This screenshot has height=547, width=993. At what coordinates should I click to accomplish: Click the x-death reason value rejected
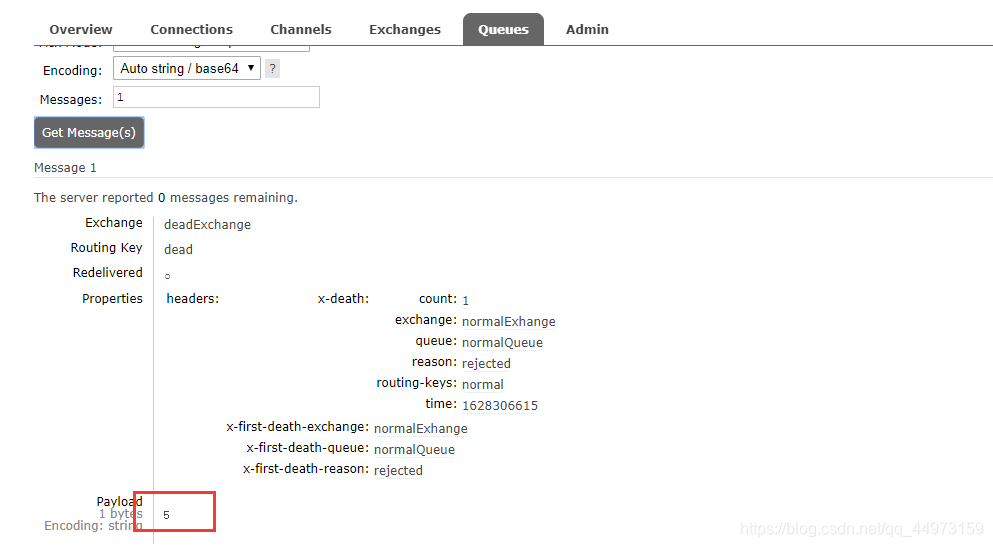(486, 363)
